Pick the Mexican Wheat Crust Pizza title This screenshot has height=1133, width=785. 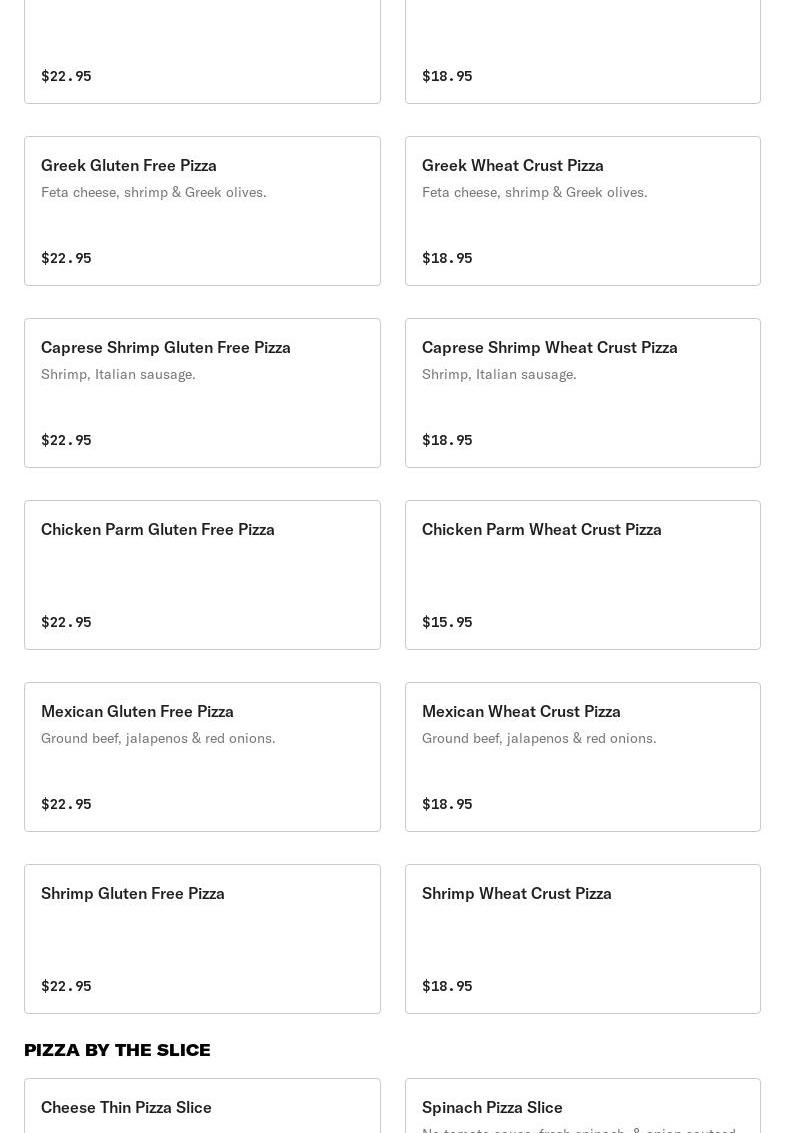[x=521, y=711]
